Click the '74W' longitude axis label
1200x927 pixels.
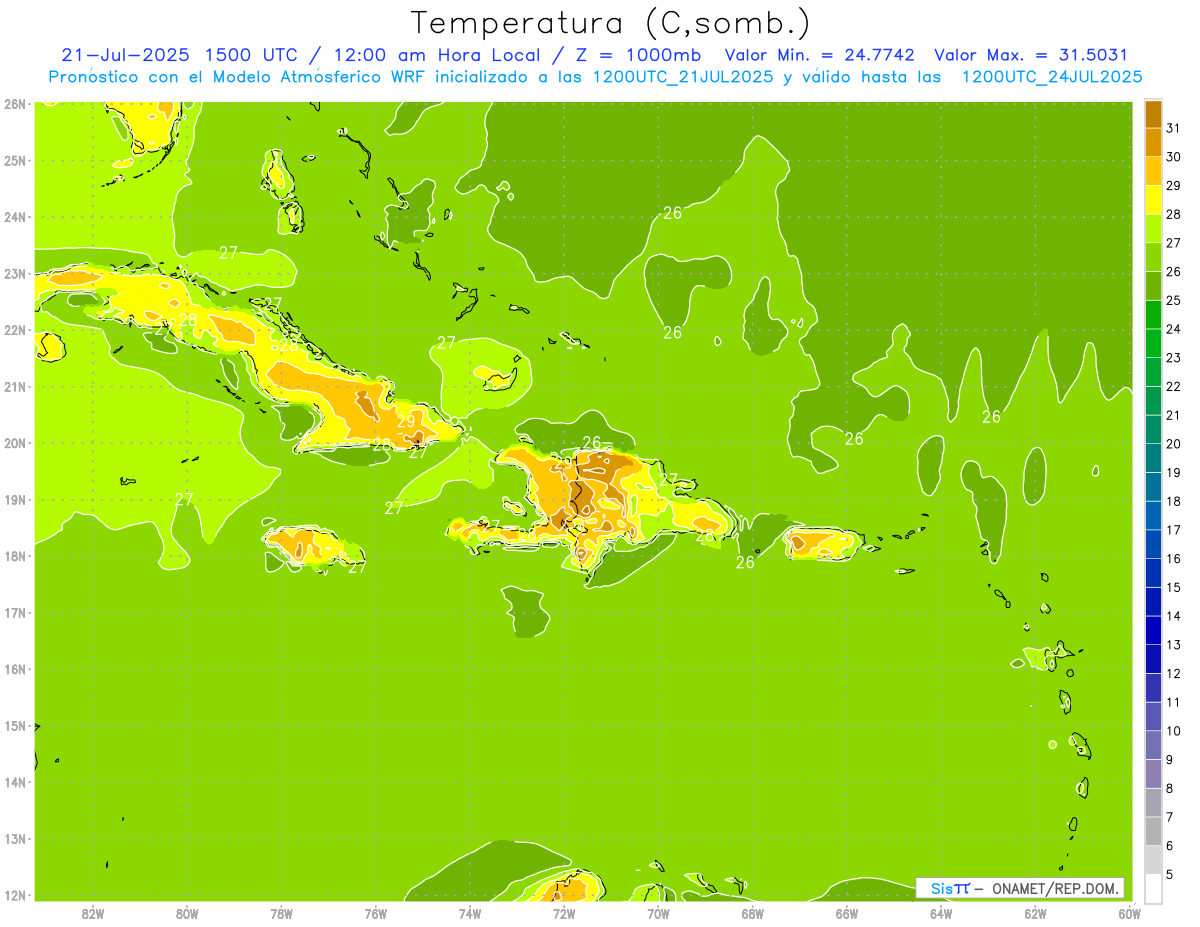(469, 913)
